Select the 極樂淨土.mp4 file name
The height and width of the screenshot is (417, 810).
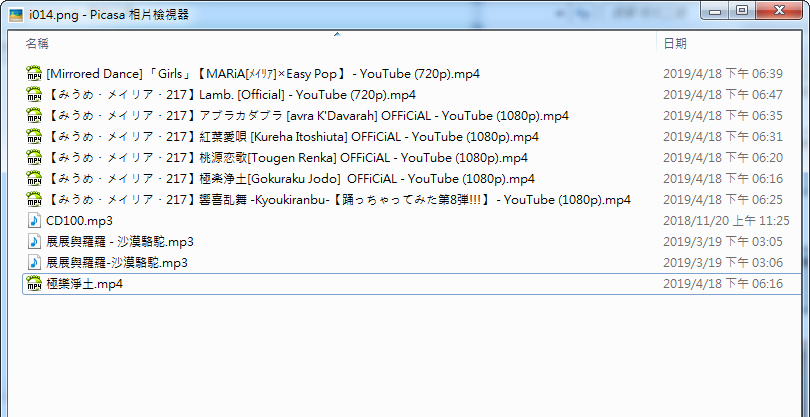84,284
